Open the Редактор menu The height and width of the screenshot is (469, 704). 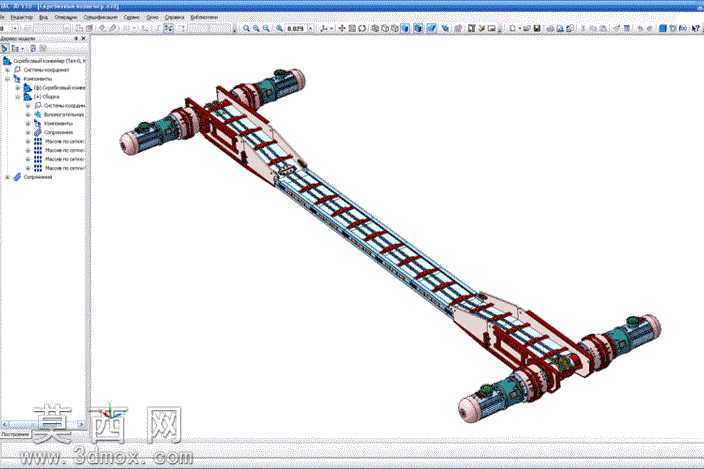[x=22, y=17]
